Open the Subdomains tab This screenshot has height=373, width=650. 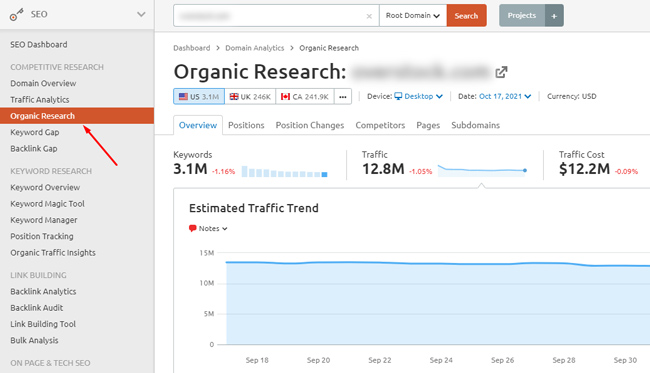click(x=475, y=125)
